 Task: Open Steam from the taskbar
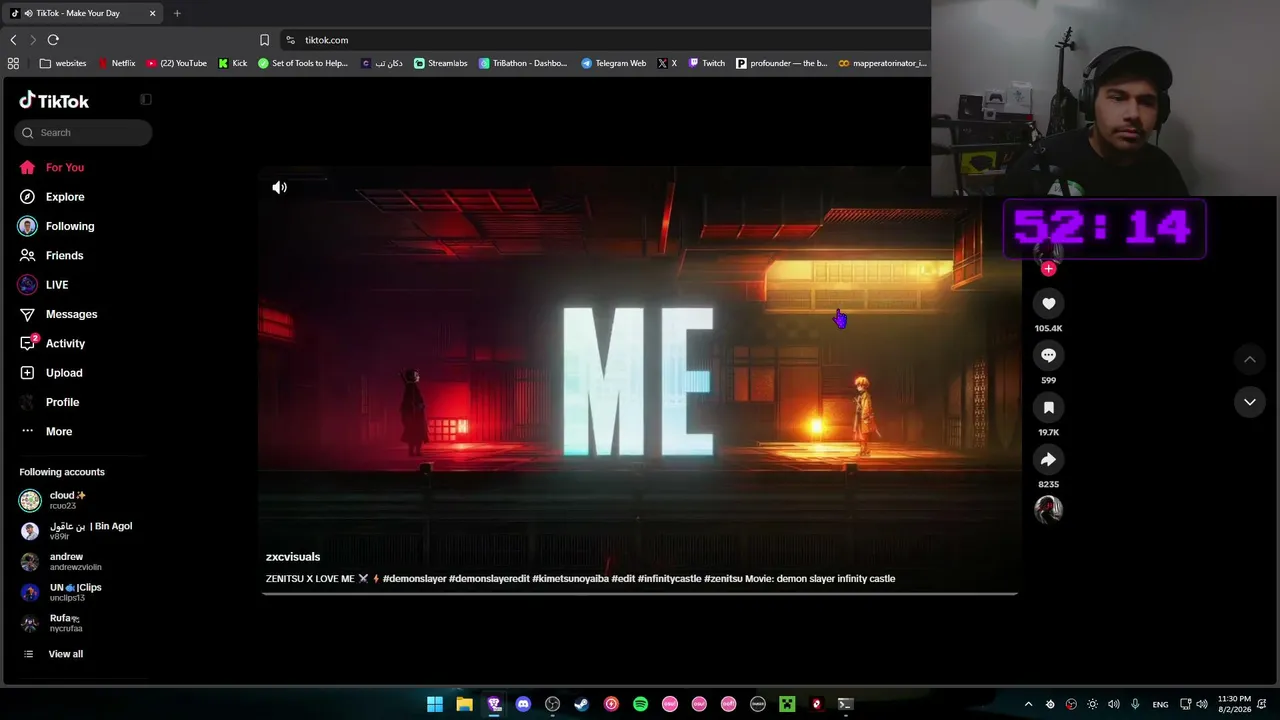coord(581,704)
